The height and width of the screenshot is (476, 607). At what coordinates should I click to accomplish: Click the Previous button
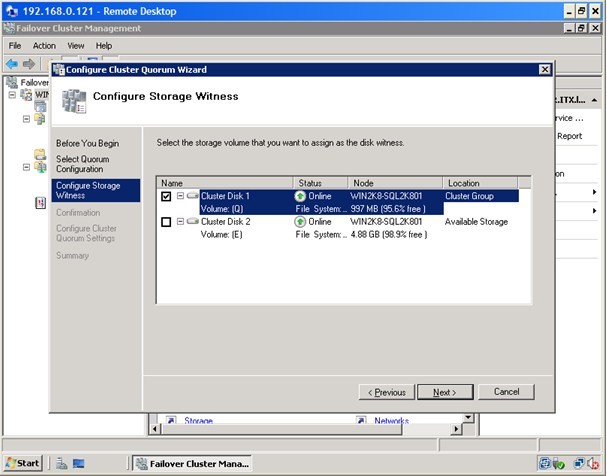(386, 392)
